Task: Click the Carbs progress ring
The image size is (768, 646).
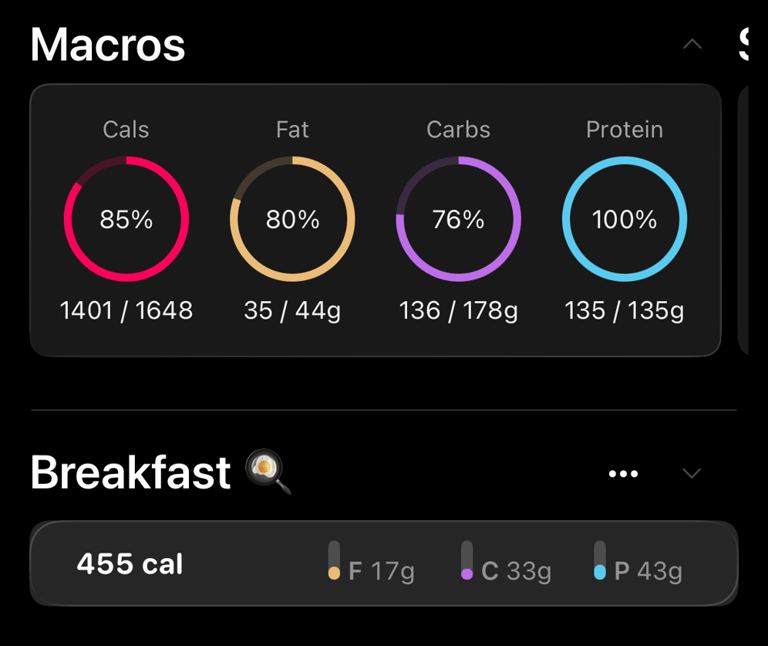Action: click(x=458, y=219)
